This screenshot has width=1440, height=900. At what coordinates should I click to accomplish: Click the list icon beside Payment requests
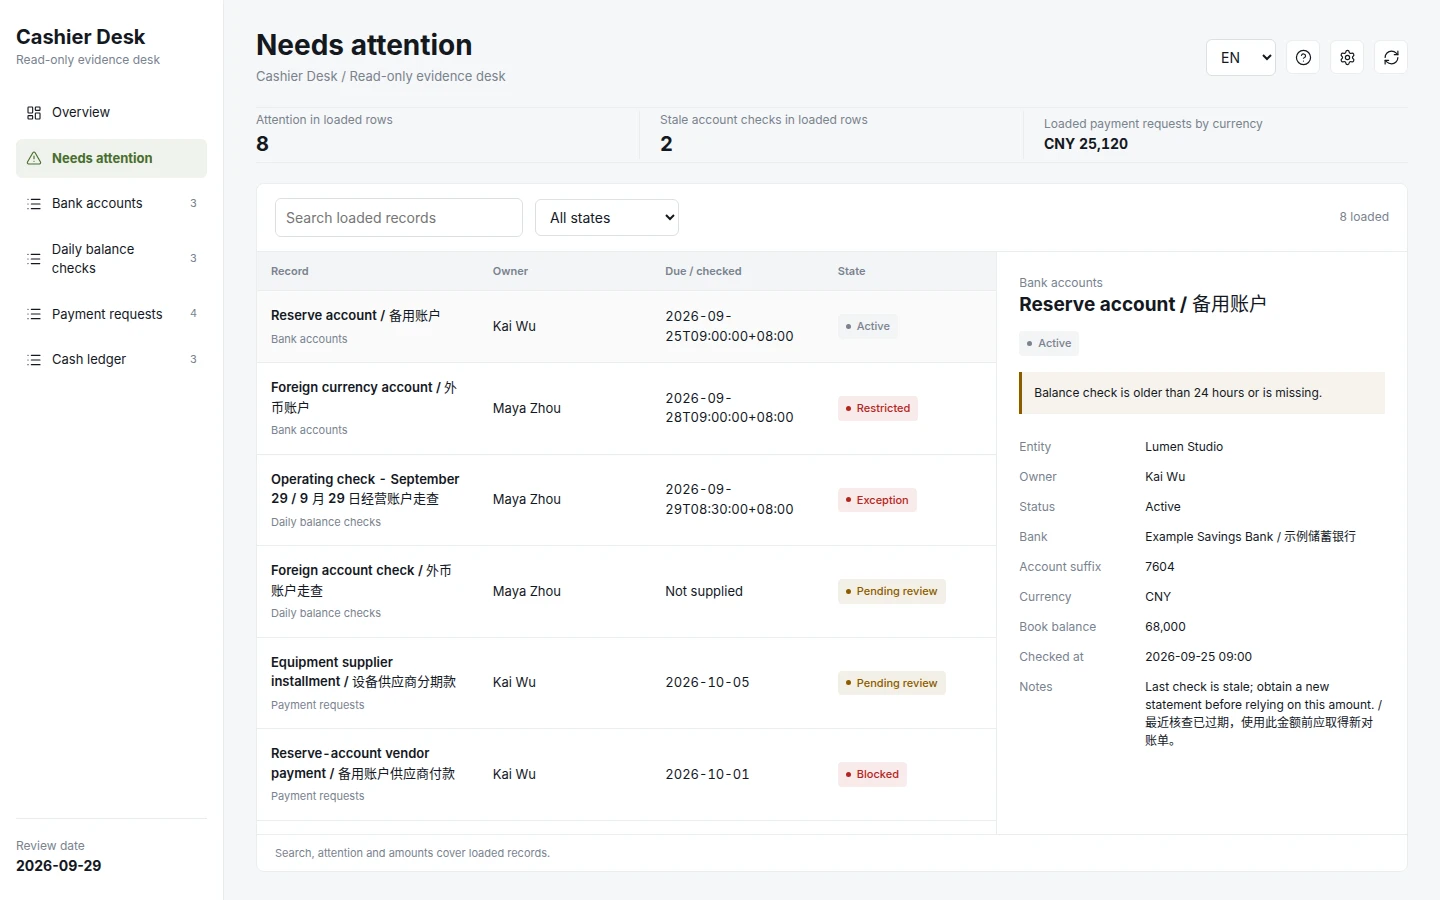pyautogui.click(x=34, y=314)
